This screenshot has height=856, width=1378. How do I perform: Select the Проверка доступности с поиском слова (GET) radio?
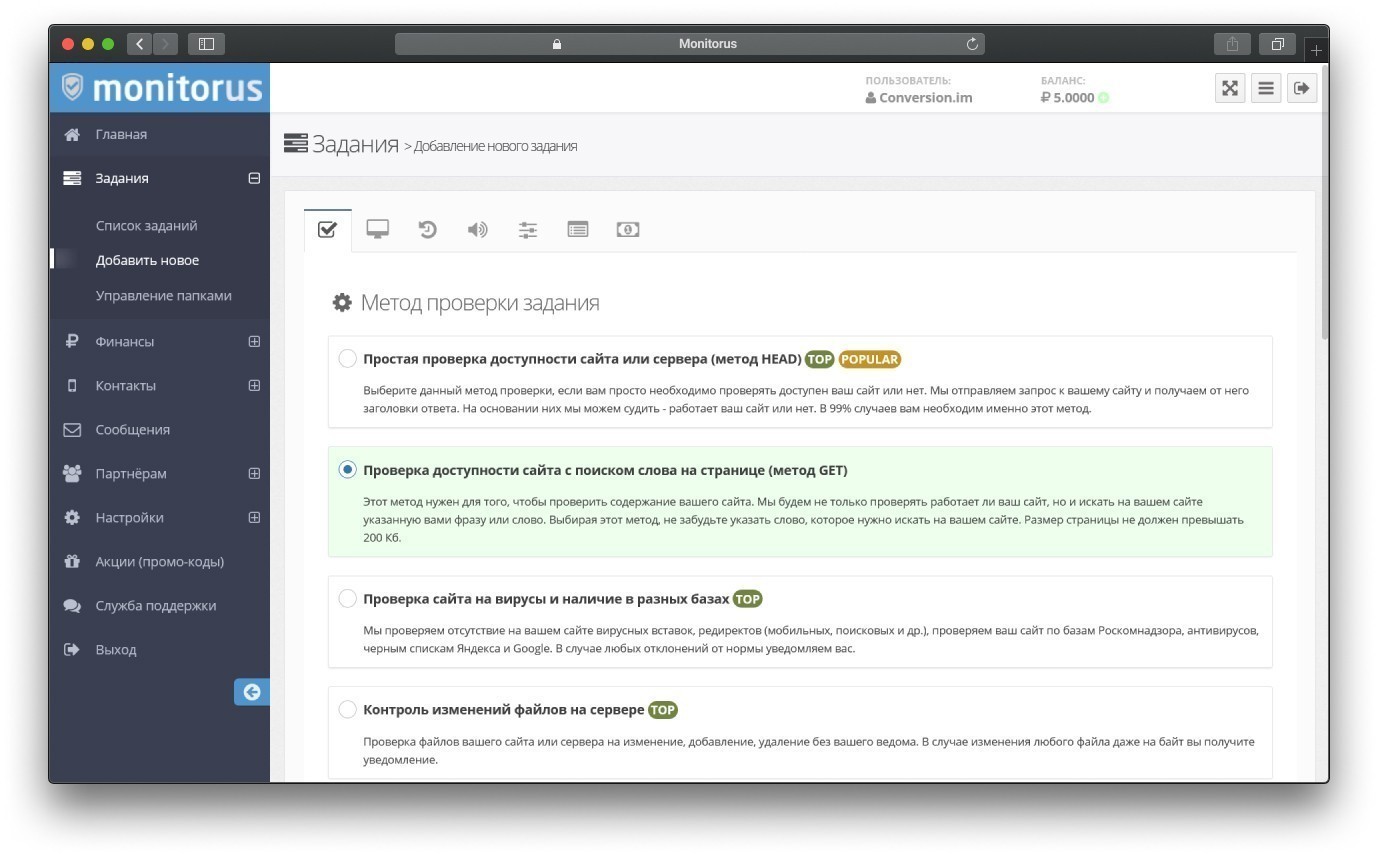pos(347,470)
